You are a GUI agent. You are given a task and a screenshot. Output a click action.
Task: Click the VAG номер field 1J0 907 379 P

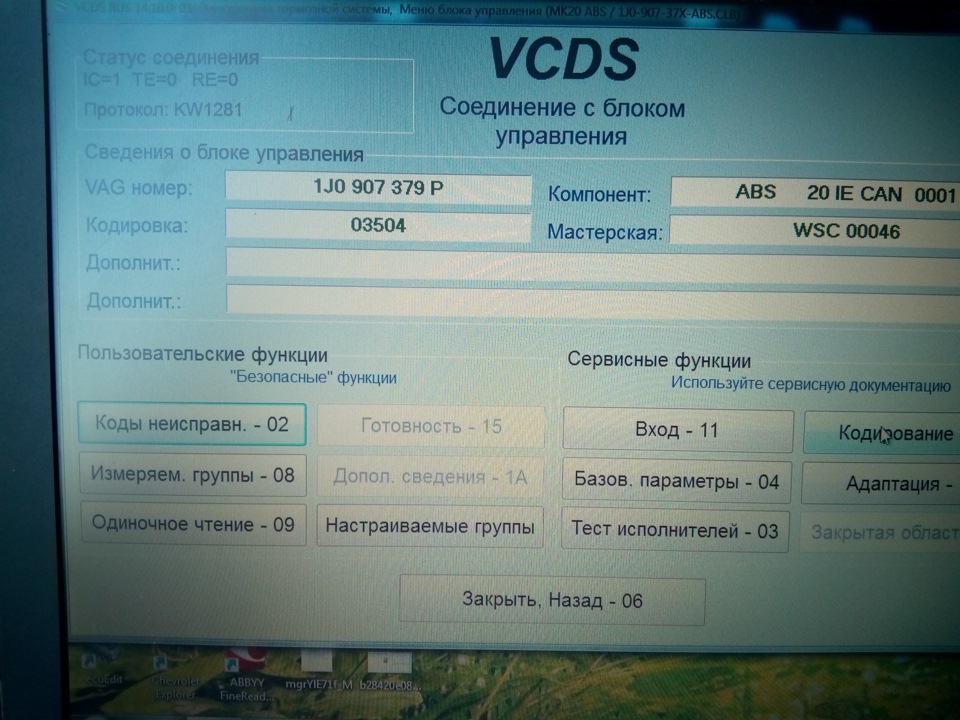[378, 187]
